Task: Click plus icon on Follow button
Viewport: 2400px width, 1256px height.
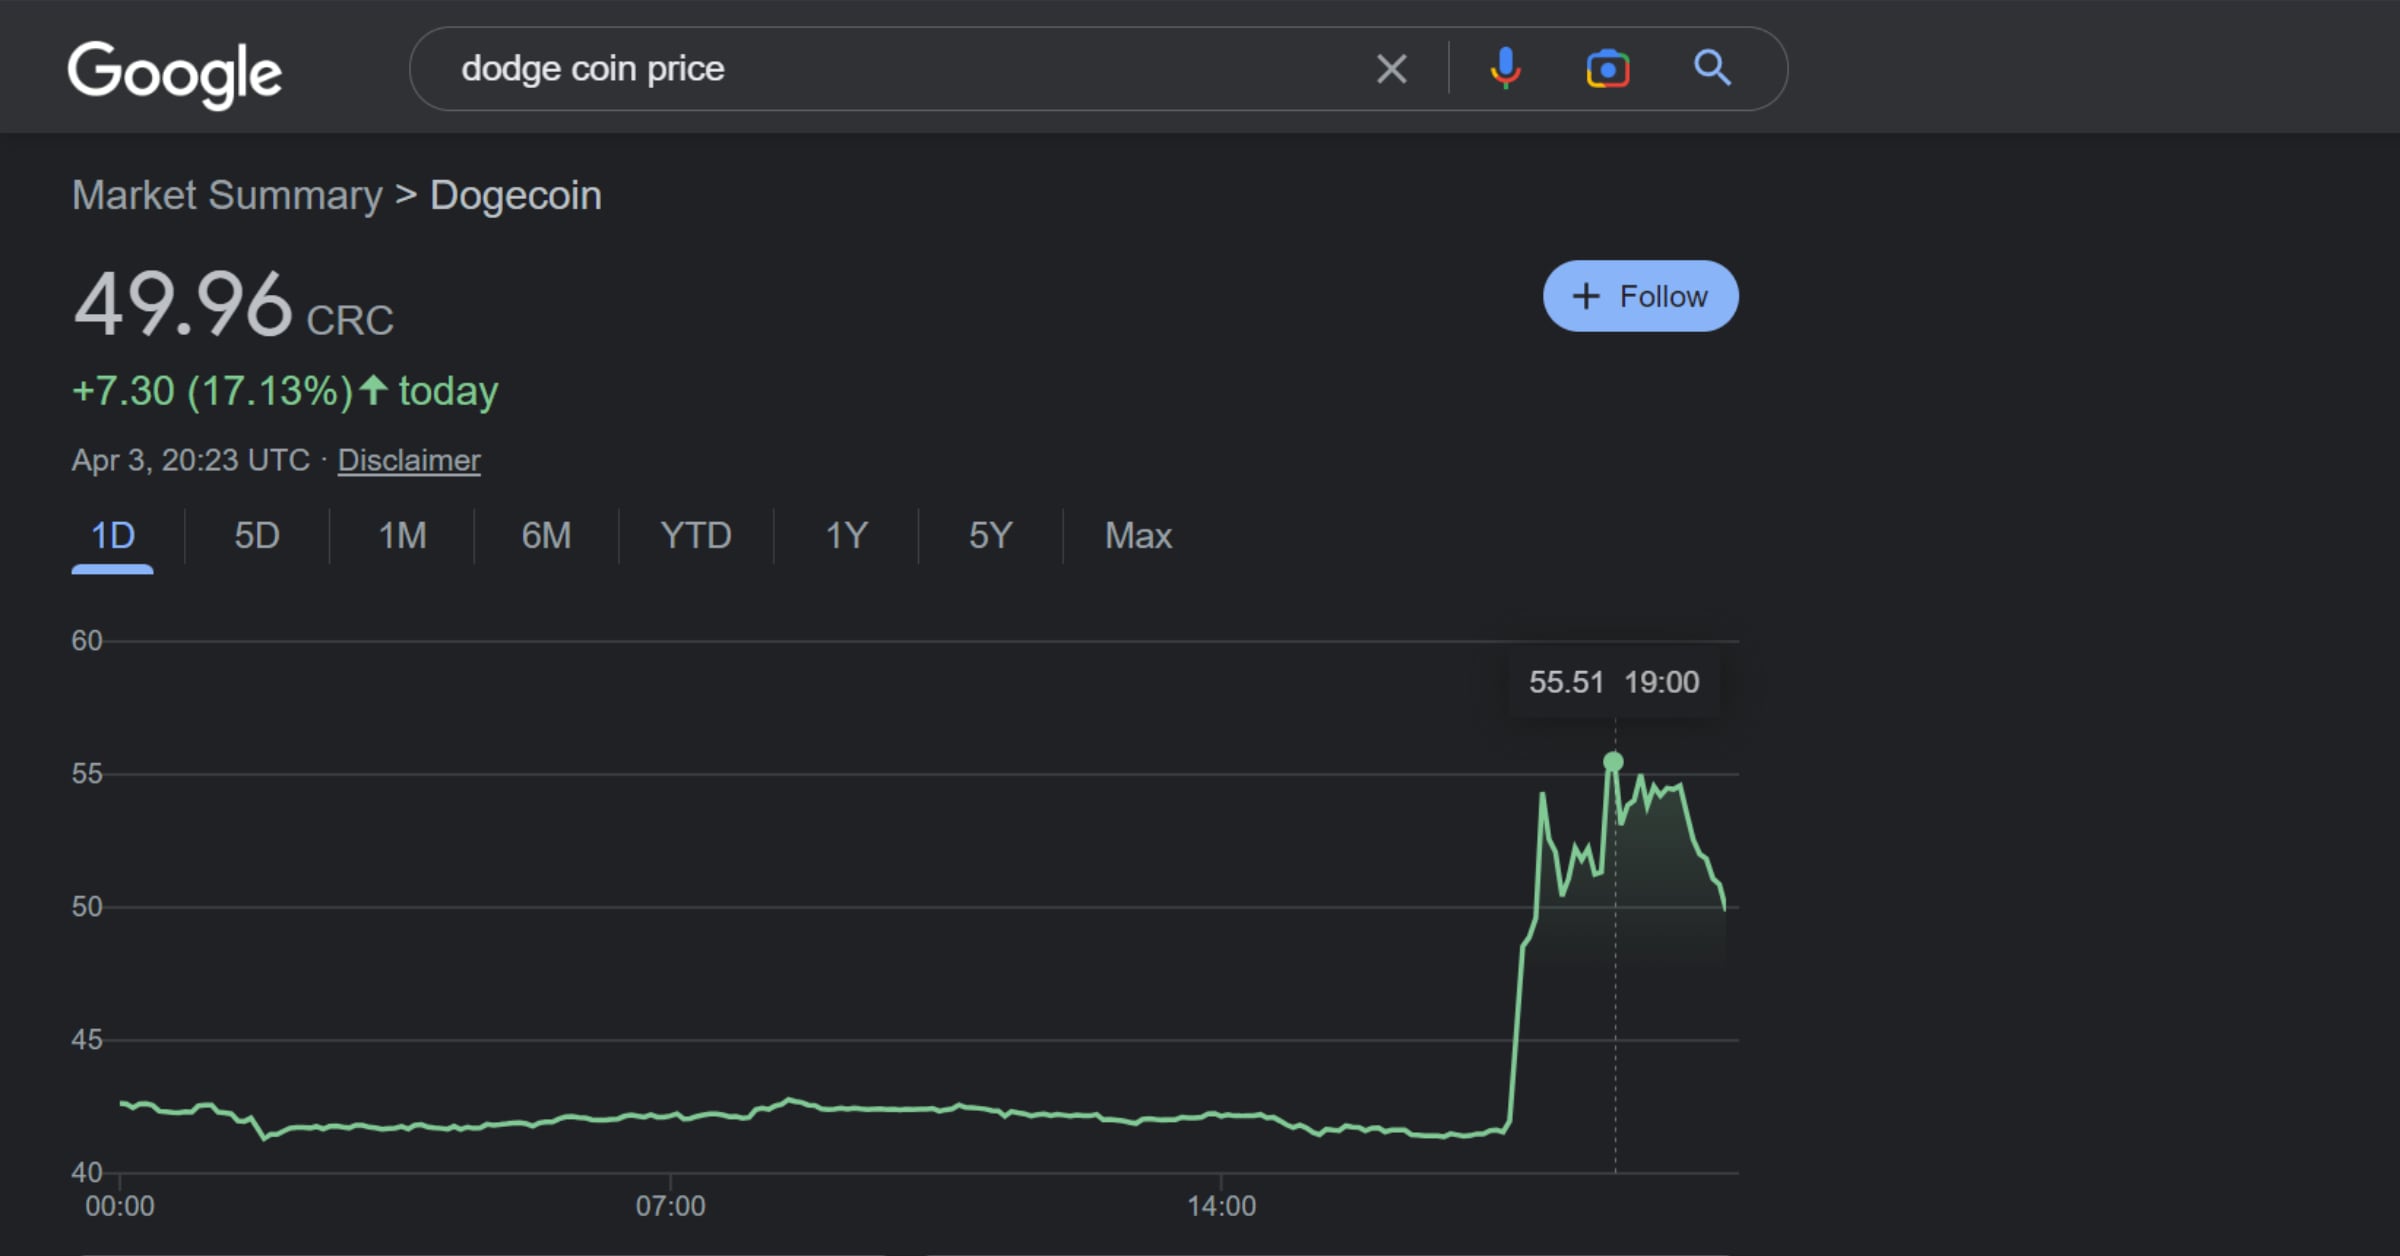Action: point(1586,296)
